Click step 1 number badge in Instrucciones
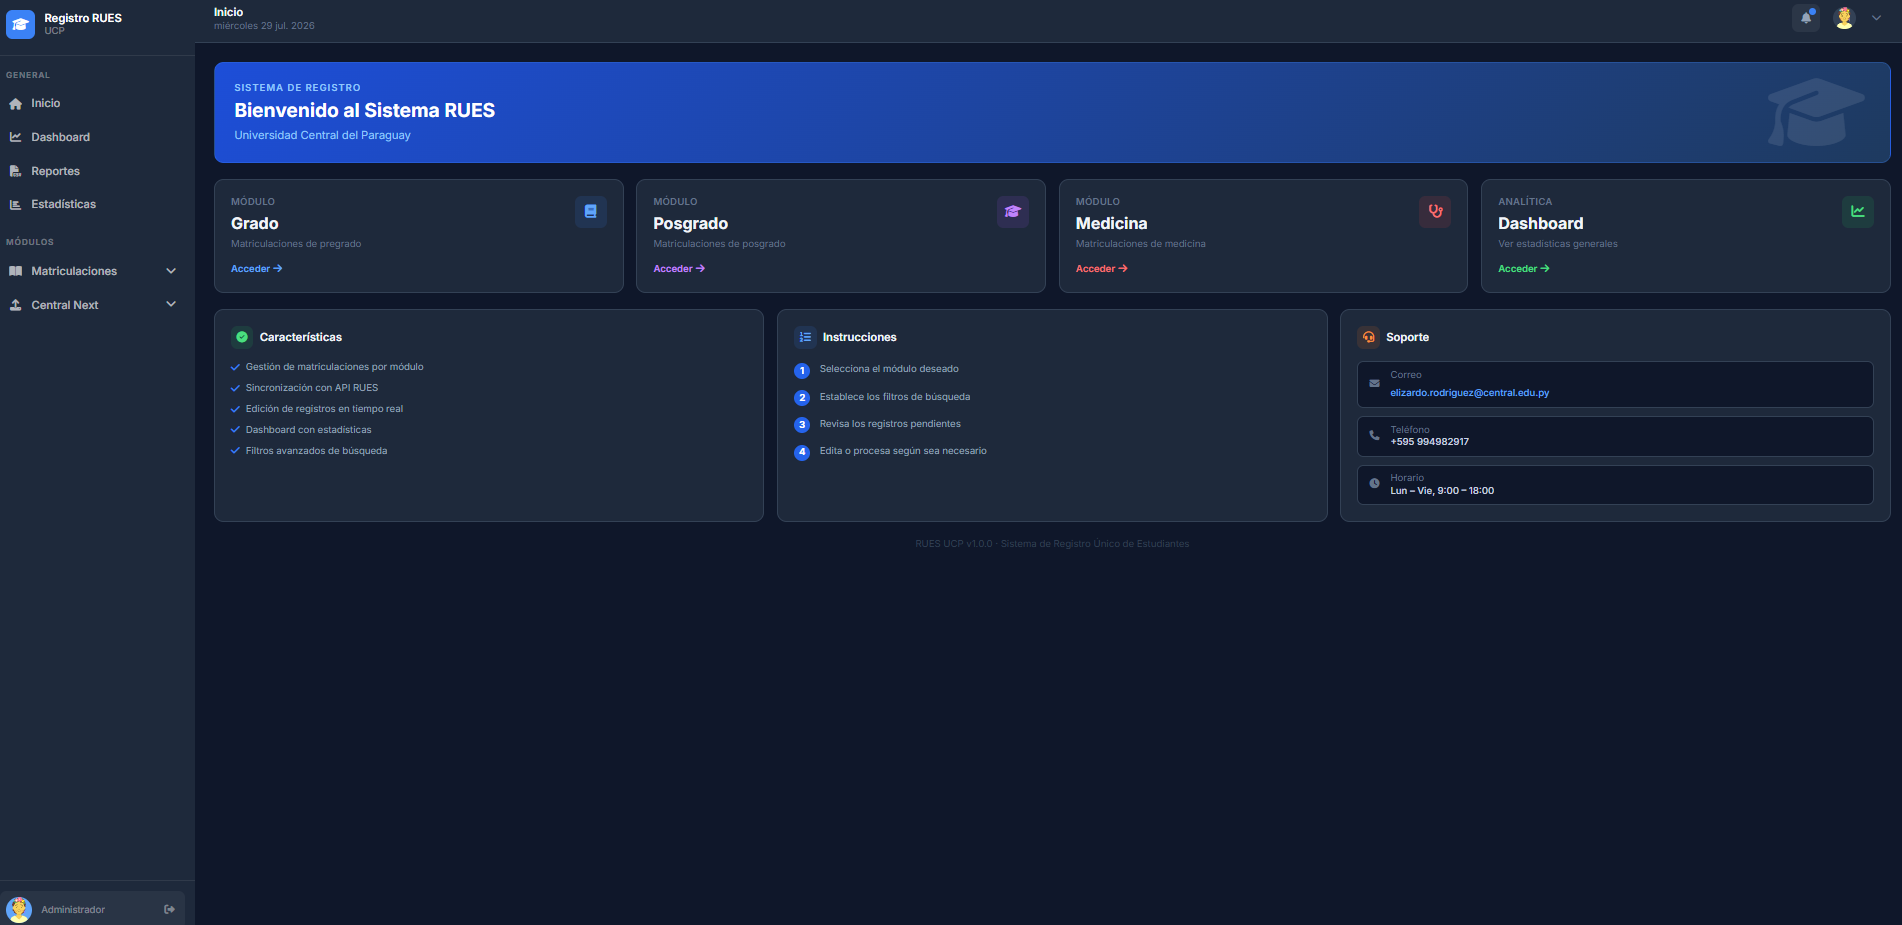 click(x=802, y=371)
